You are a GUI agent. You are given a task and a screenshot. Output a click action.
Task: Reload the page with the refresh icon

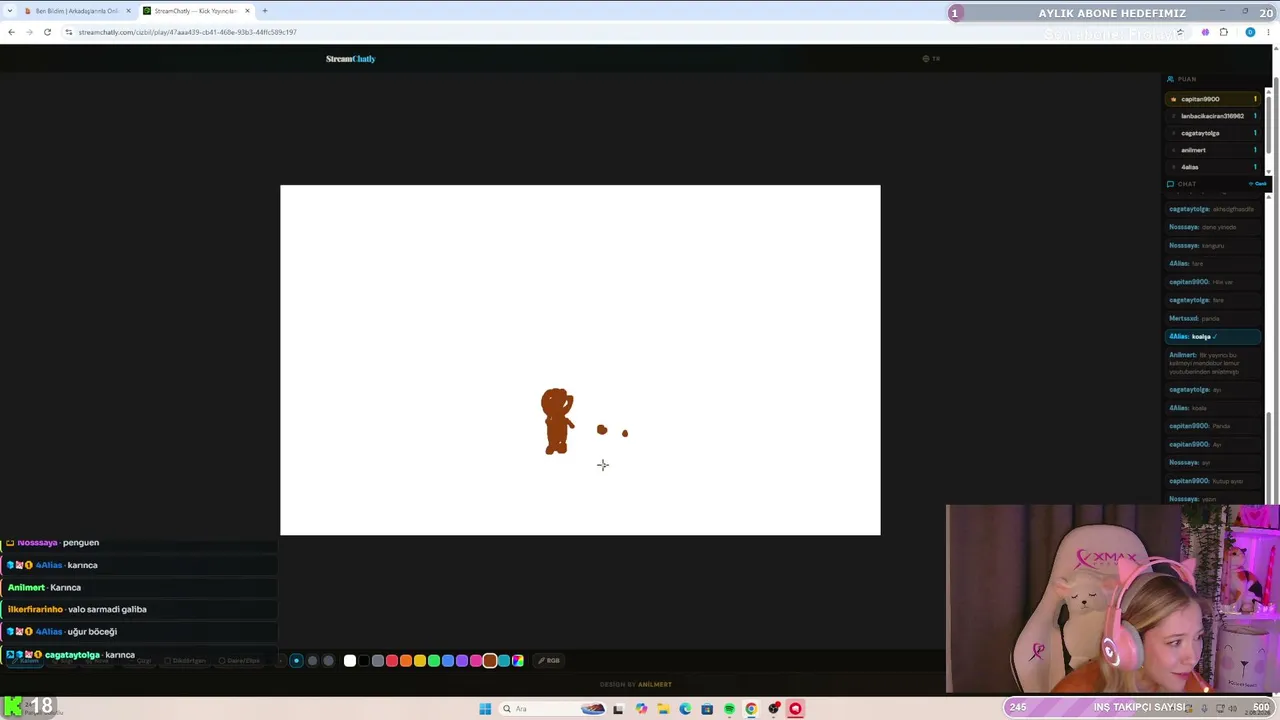[x=47, y=32]
